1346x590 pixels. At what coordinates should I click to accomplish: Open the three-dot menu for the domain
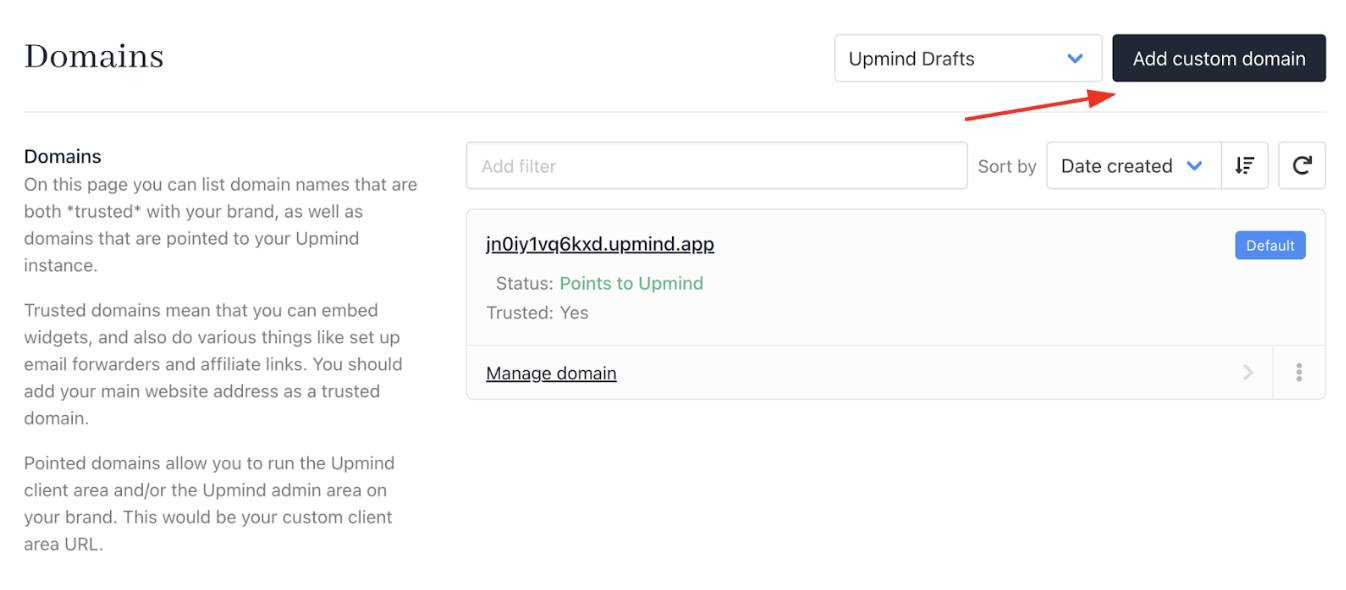click(x=1299, y=373)
